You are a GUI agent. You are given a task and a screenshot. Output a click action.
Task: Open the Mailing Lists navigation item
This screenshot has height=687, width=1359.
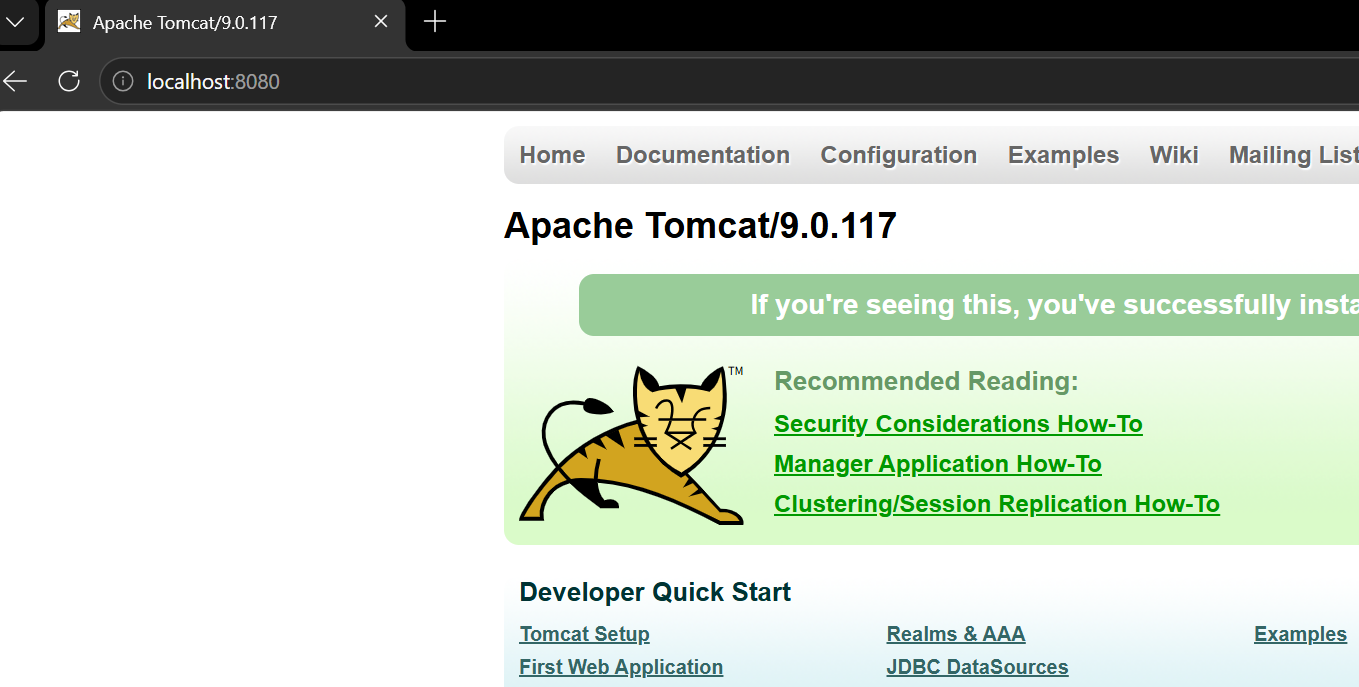1293,155
